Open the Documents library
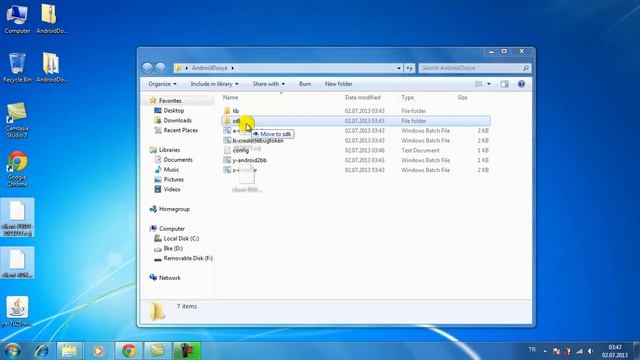Viewport: 640px width, 360px height. (x=178, y=160)
